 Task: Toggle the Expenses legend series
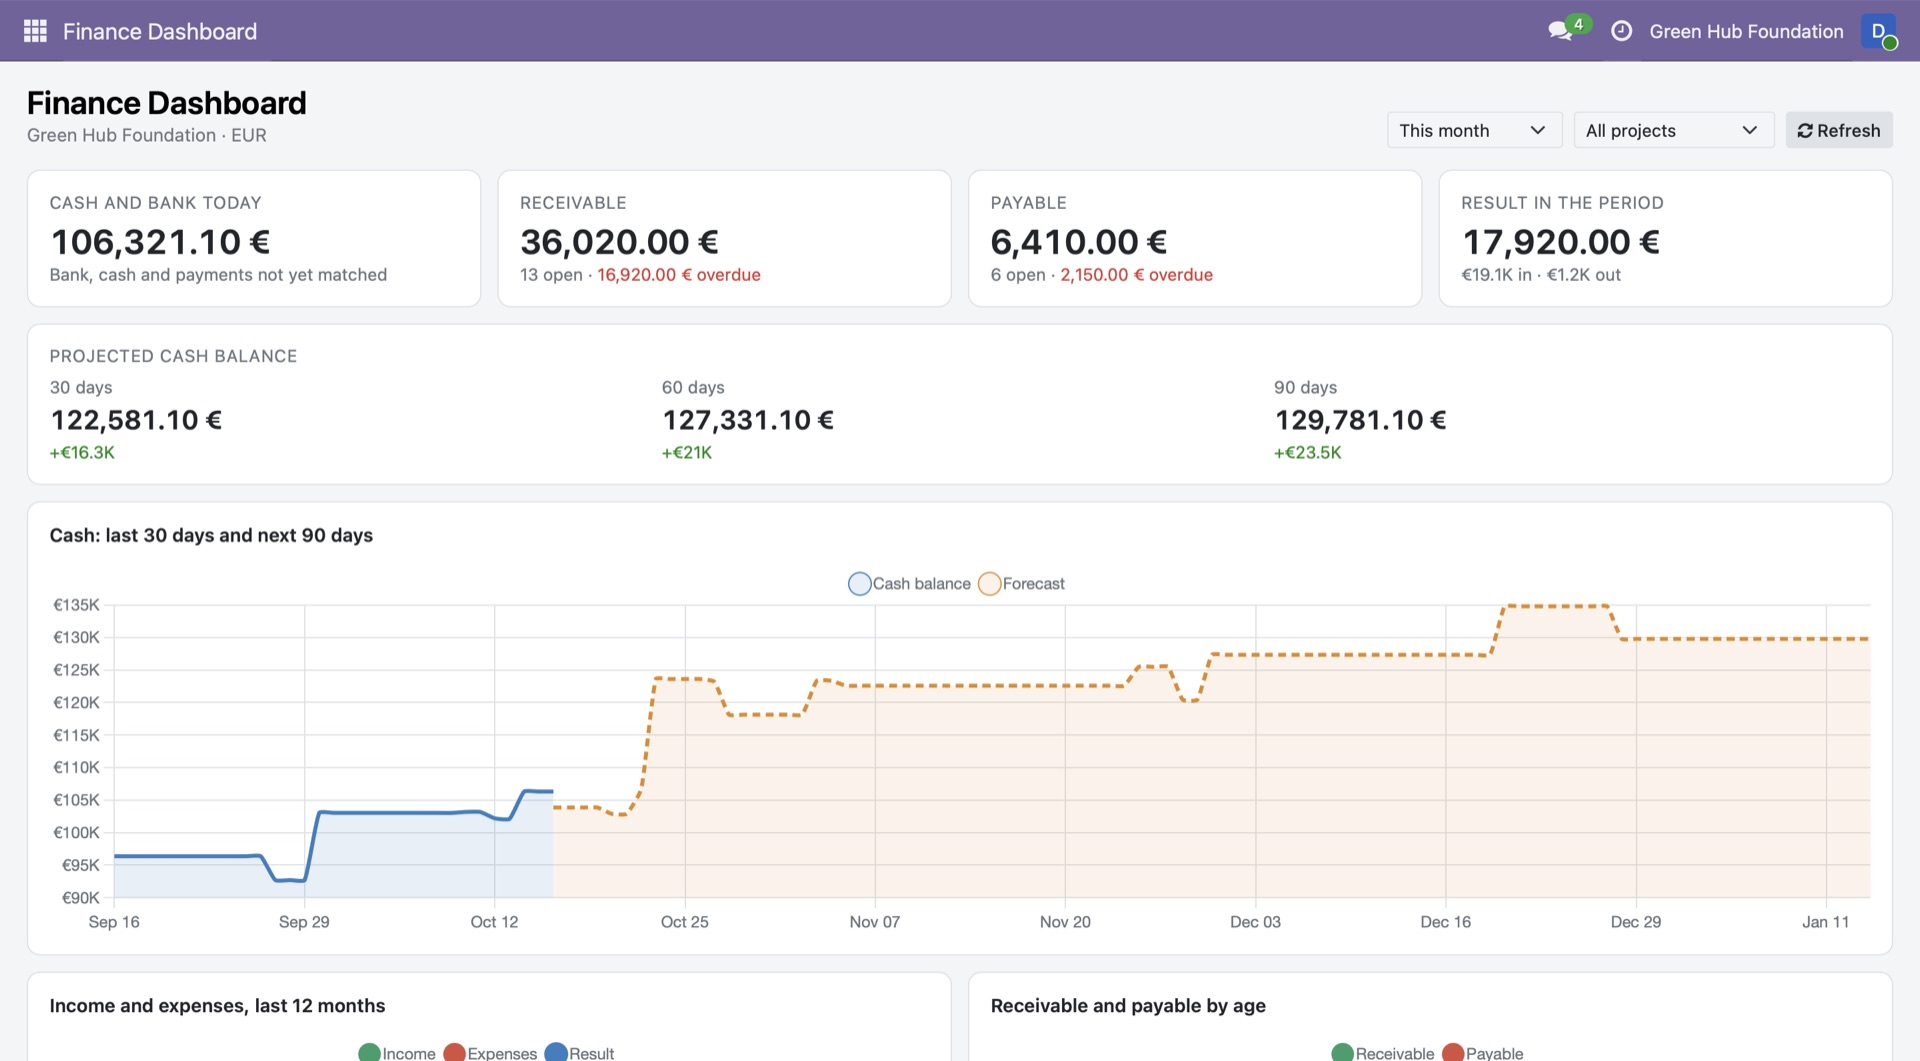point(490,1052)
